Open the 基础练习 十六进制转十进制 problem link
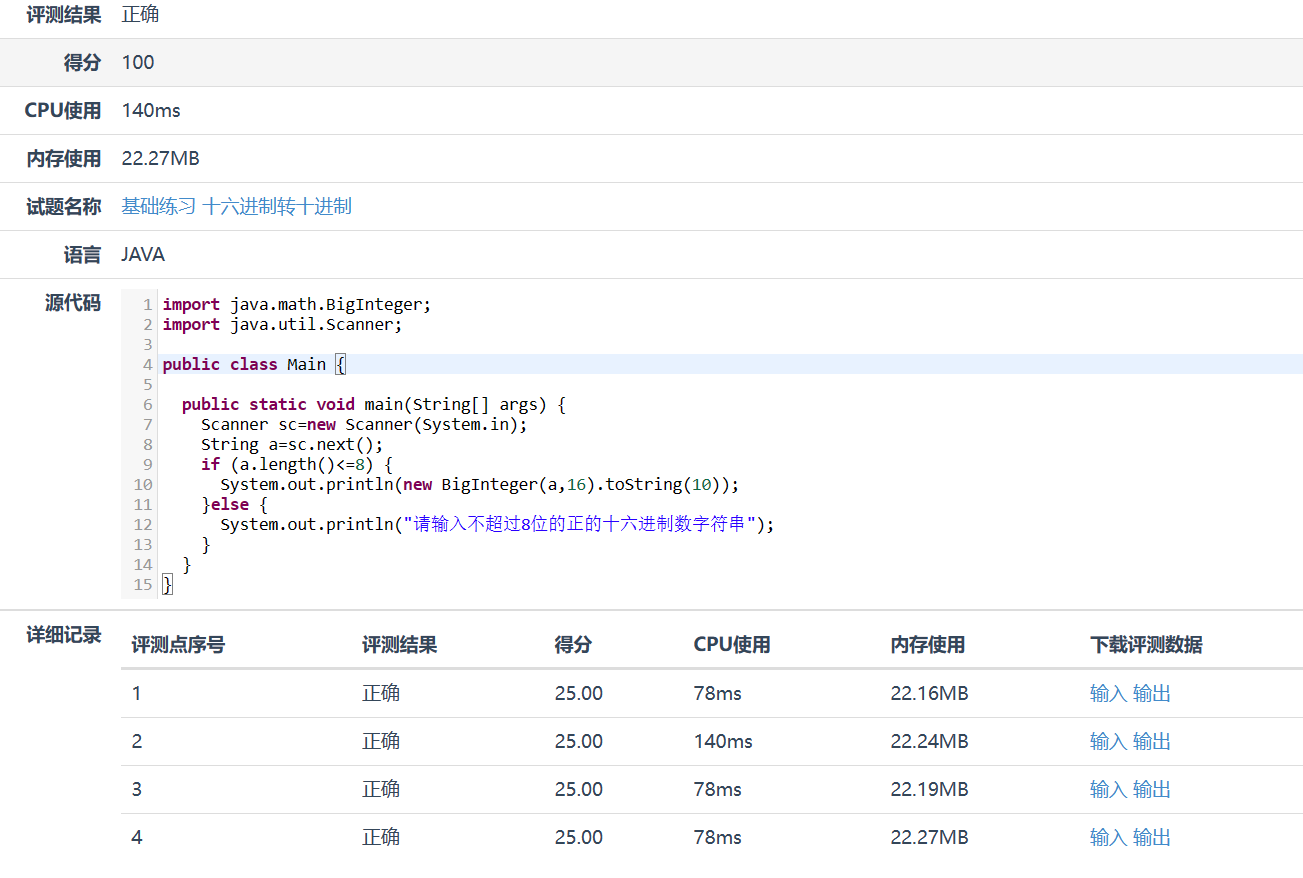This screenshot has width=1303, height=878. click(236, 207)
